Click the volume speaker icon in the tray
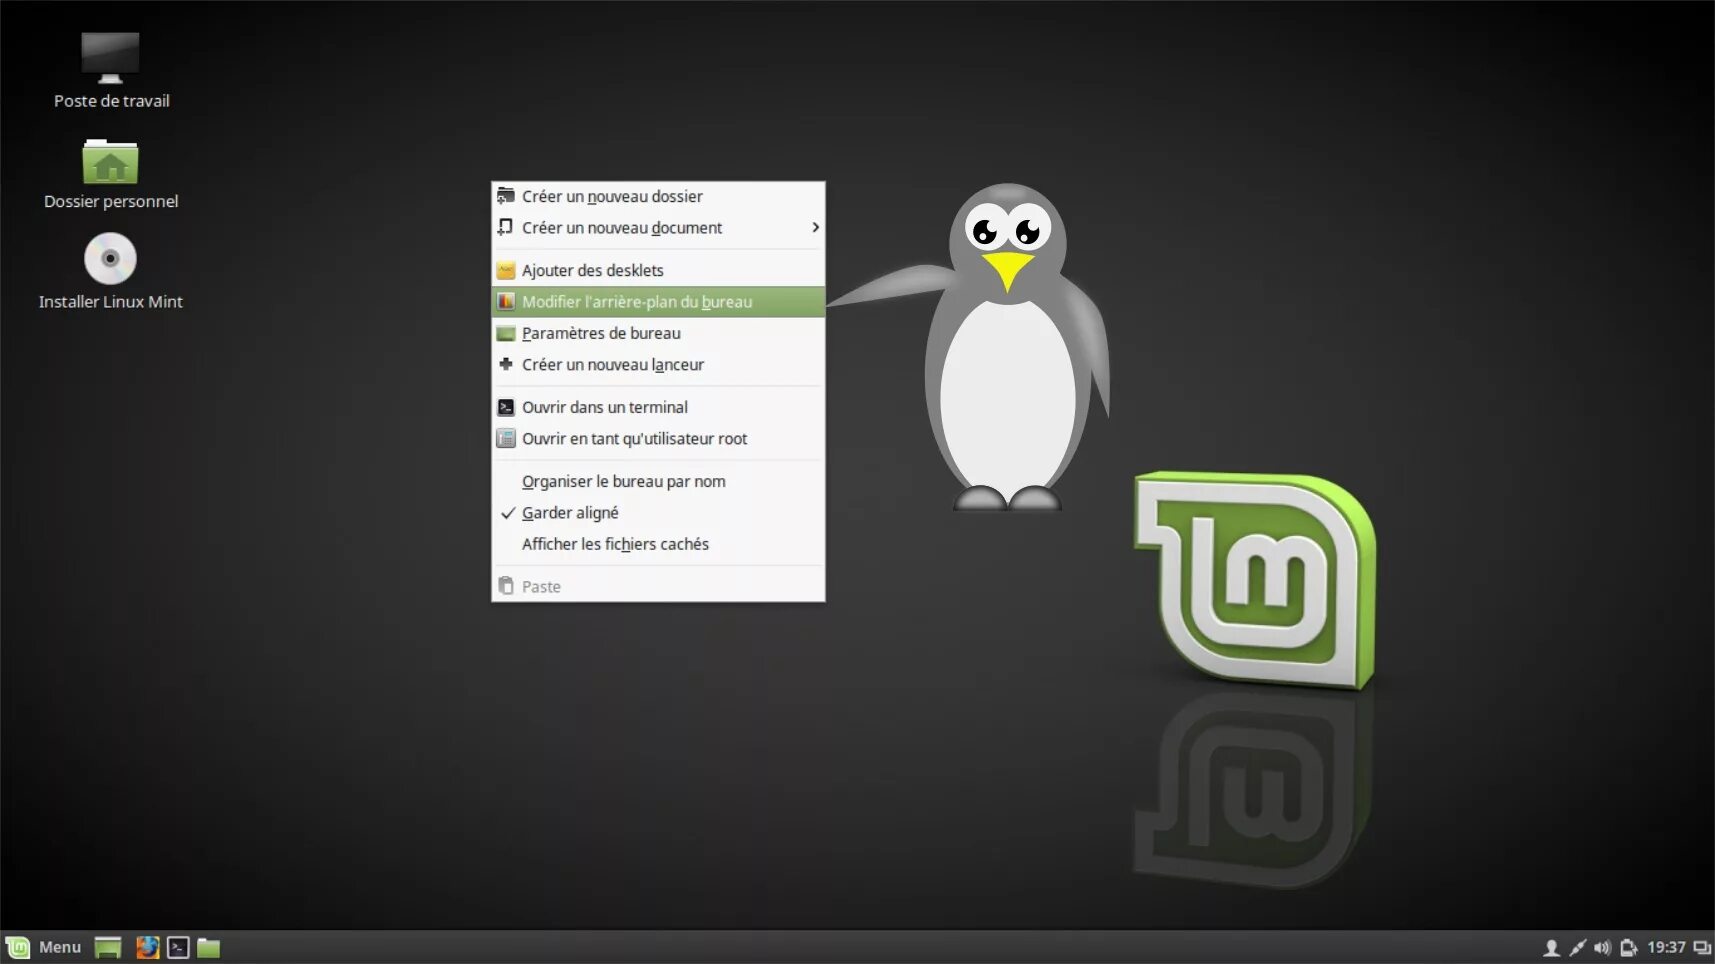The height and width of the screenshot is (964, 1715). pyautogui.click(x=1602, y=947)
